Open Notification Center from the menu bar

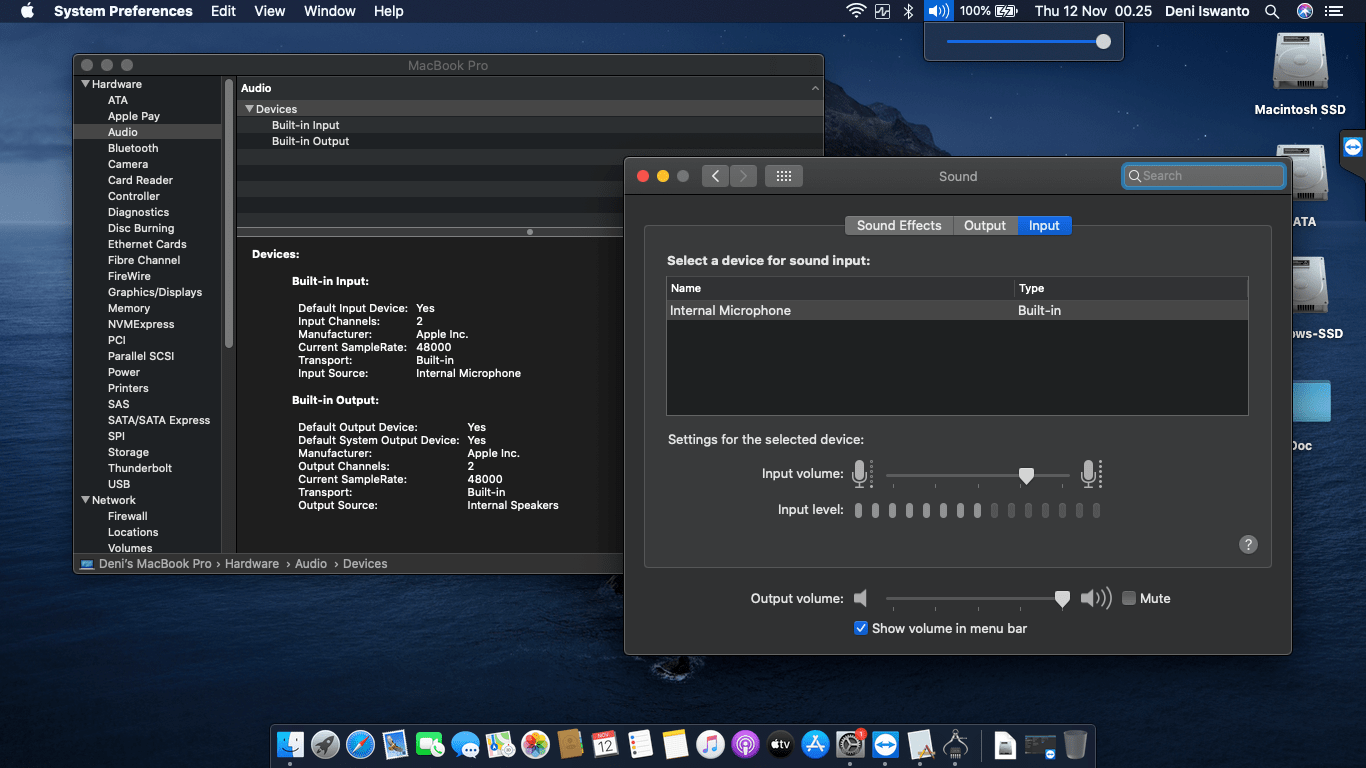[x=1333, y=11]
